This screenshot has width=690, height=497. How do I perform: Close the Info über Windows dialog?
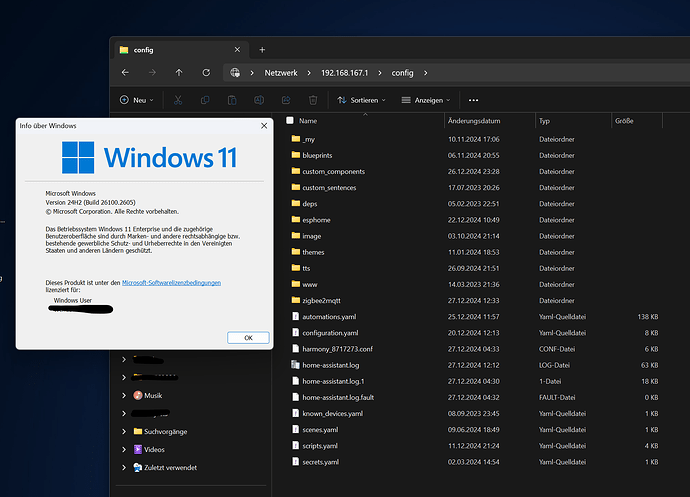264,126
